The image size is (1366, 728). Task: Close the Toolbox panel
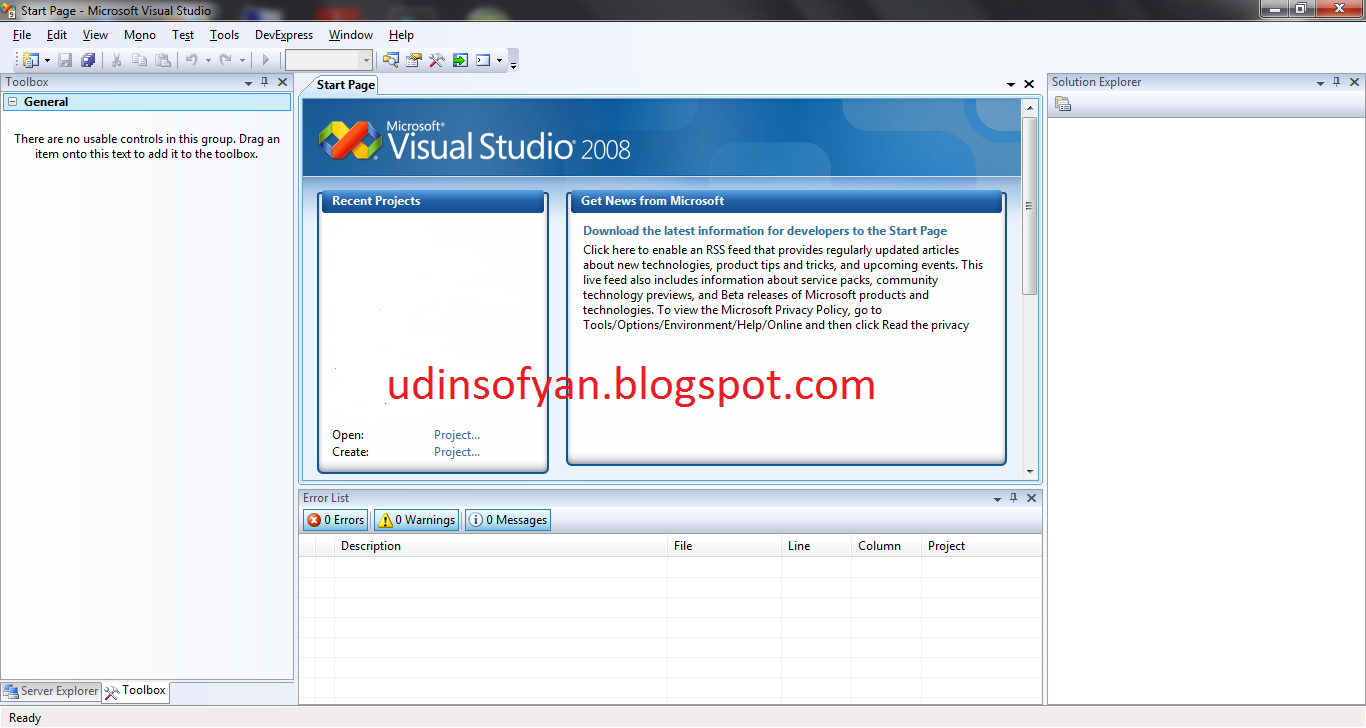coord(282,82)
